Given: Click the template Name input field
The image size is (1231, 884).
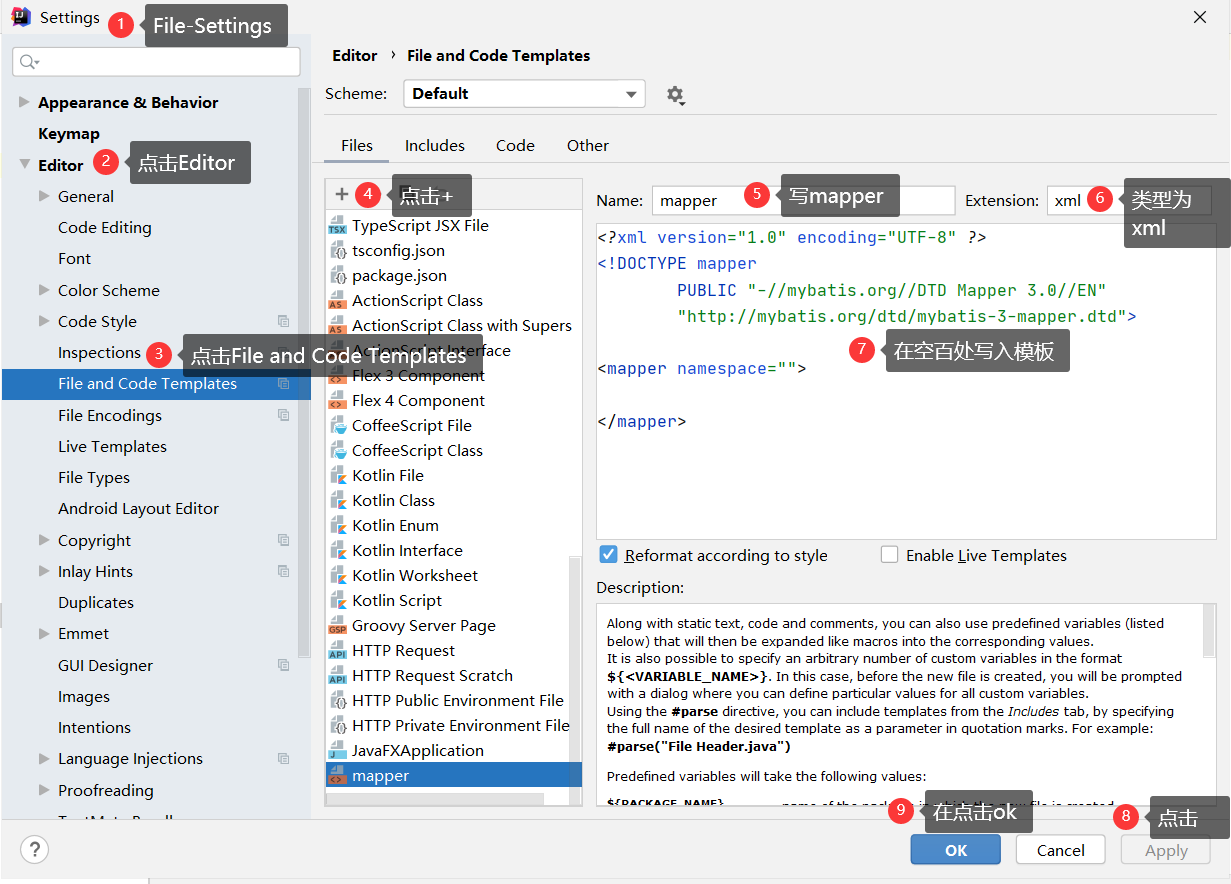Looking at the screenshot, I should click(x=804, y=200).
